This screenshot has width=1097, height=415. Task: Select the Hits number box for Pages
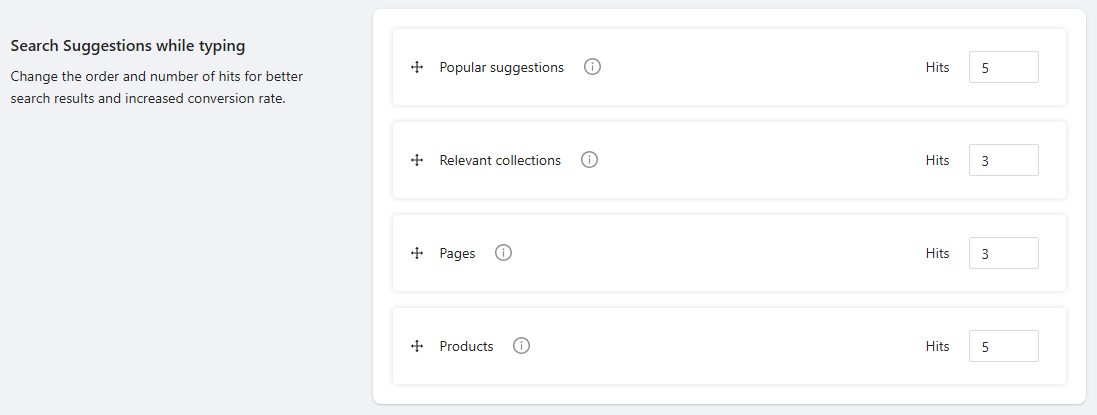pos(1003,253)
